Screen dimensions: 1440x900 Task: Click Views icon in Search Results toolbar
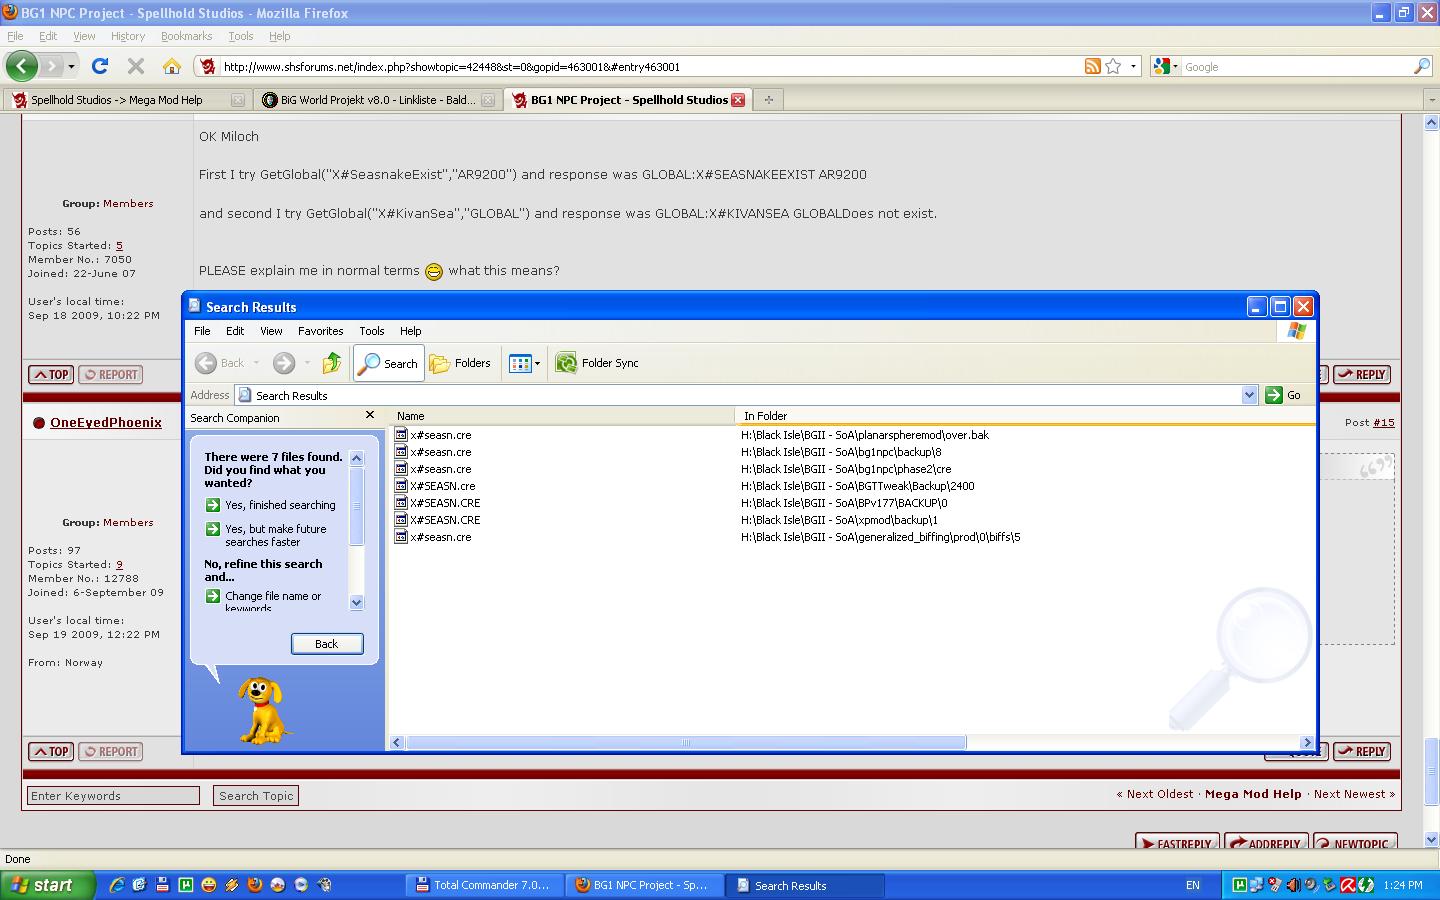click(x=520, y=363)
